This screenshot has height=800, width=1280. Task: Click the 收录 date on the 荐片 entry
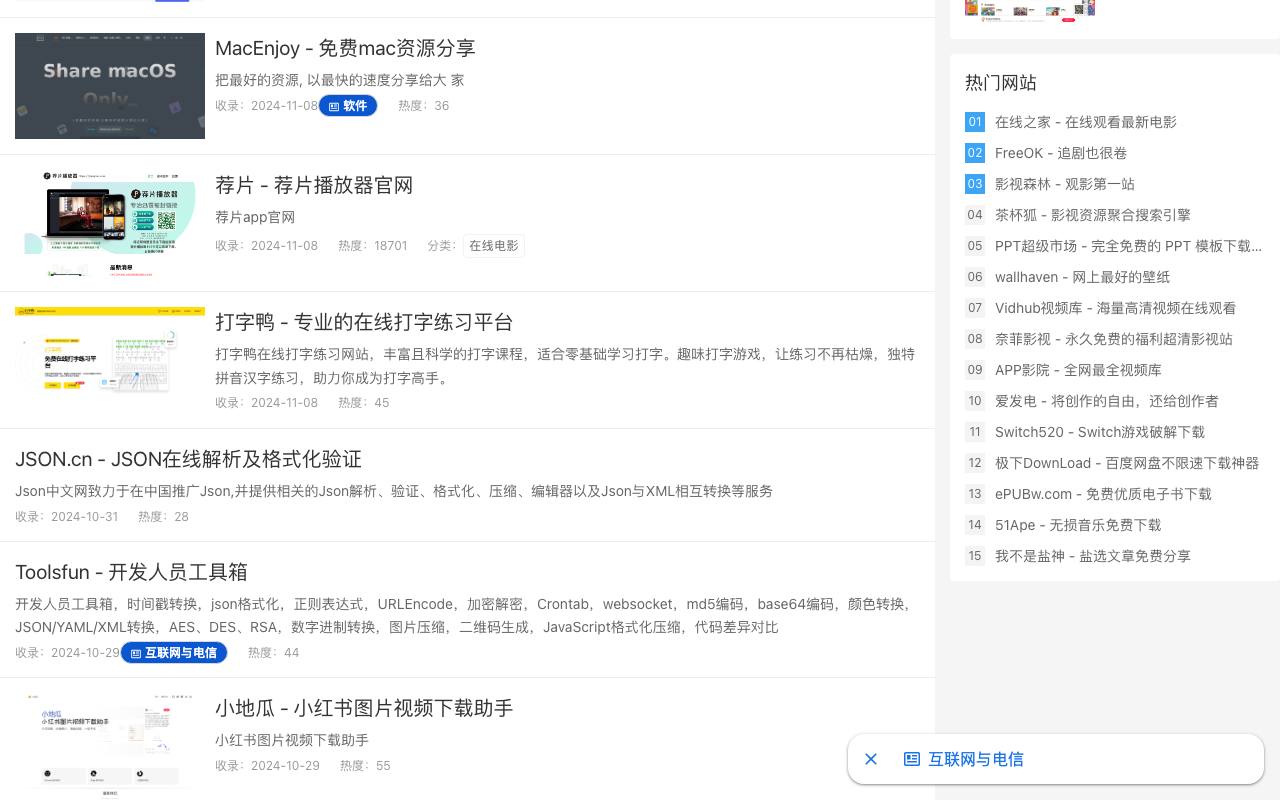[267, 246]
